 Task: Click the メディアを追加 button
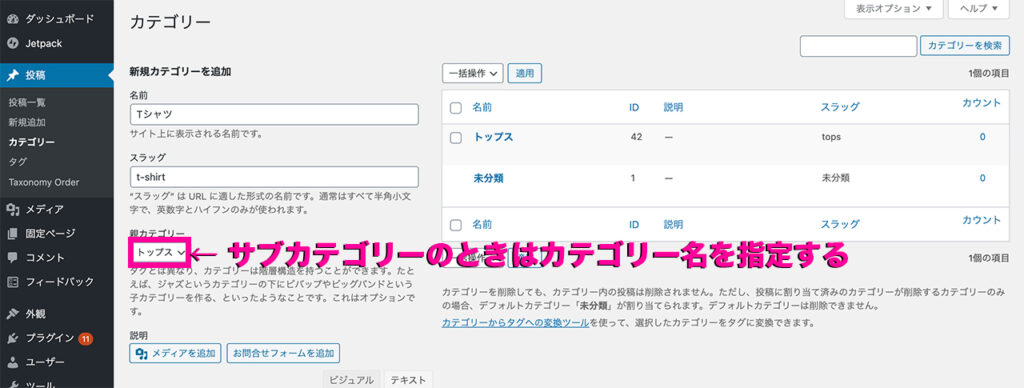click(176, 353)
